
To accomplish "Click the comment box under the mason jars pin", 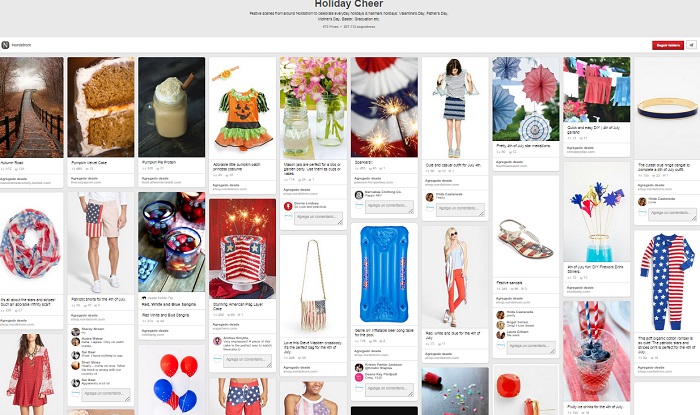I will pos(318,217).
